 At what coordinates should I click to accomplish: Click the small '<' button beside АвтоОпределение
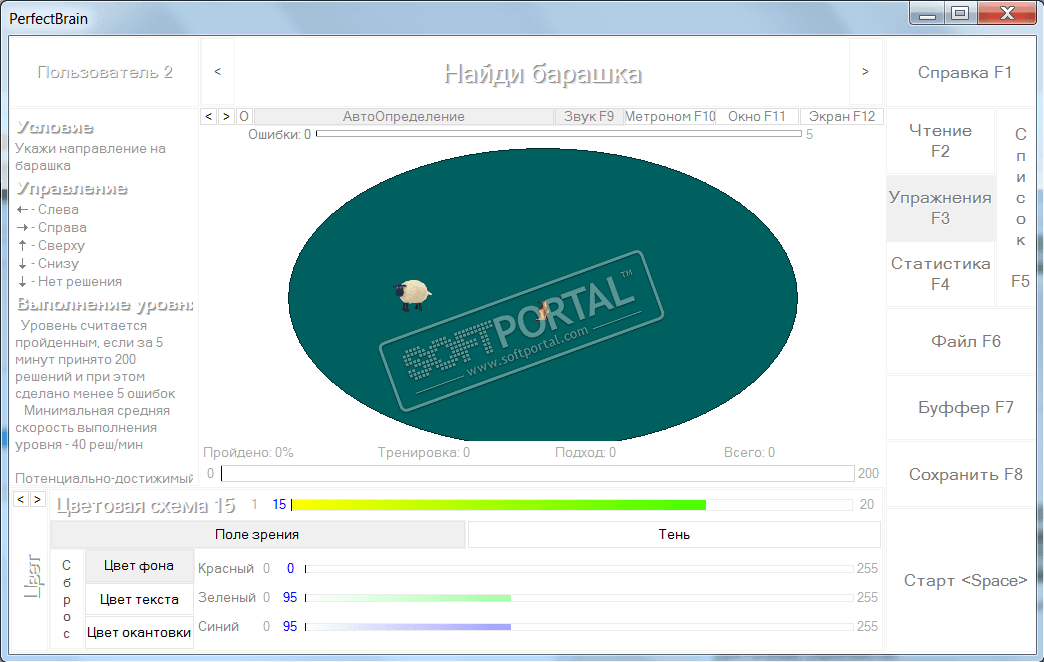(208, 117)
